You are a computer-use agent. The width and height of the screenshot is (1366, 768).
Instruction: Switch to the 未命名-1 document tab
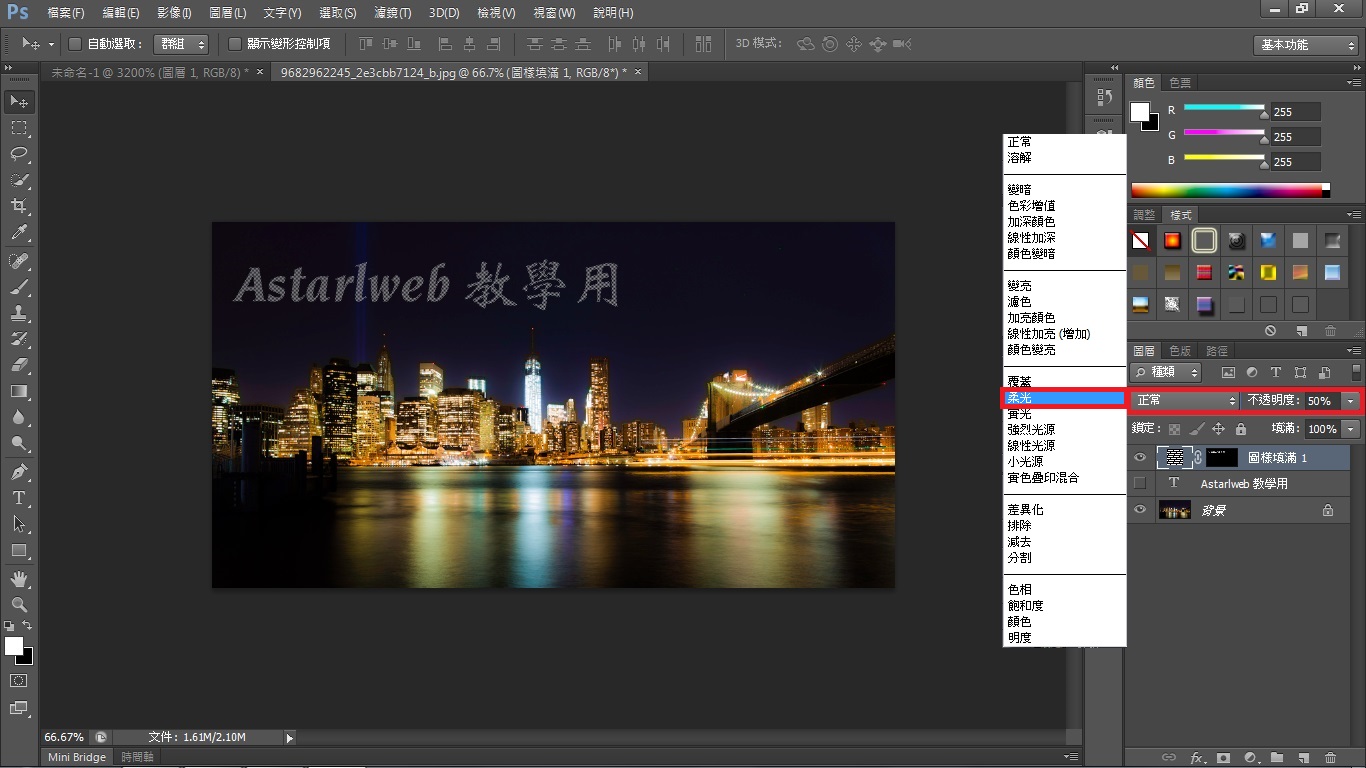point(149,72)
